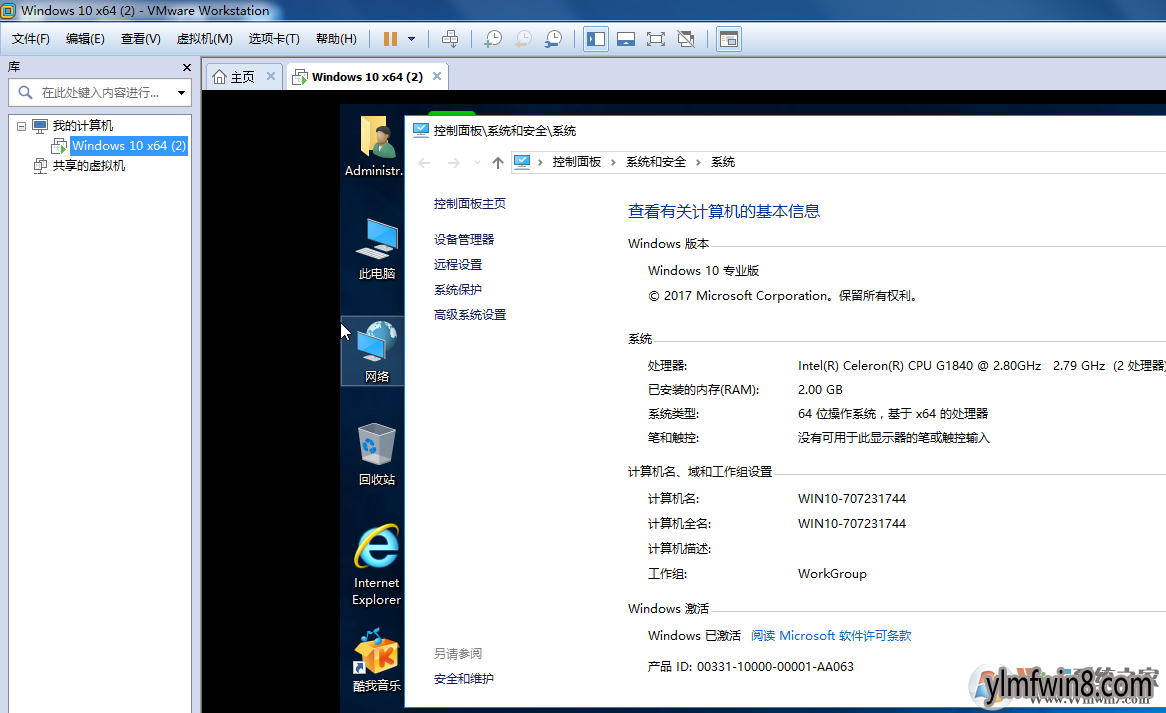Open the 编辑(E) menu

85,39
